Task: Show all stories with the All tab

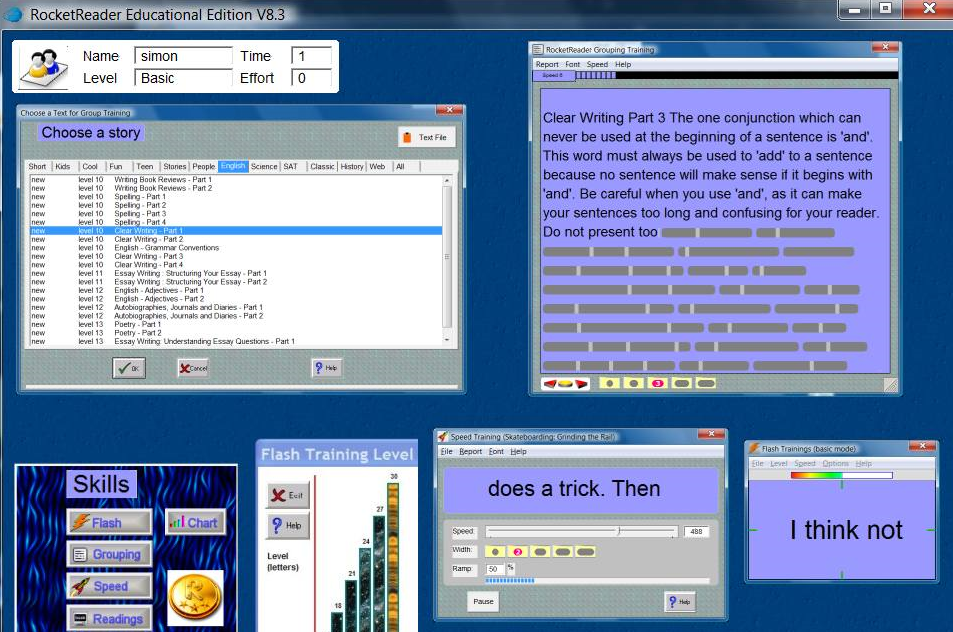Action: tap(400, 167)
